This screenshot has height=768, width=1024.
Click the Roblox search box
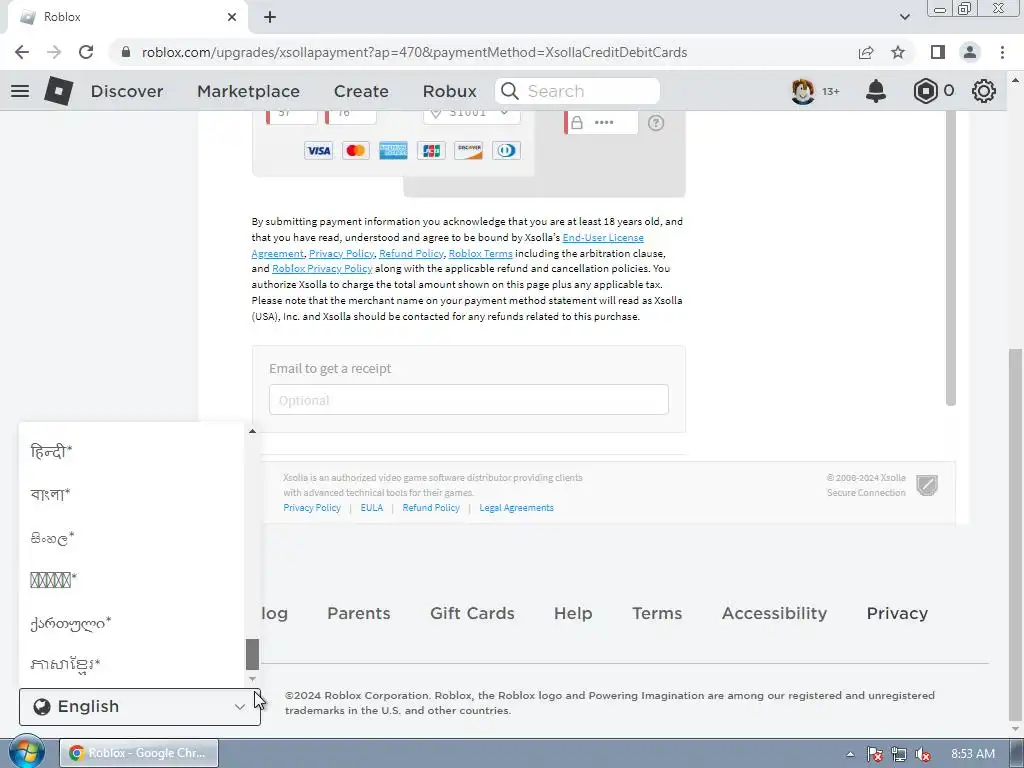coord(577,91)
